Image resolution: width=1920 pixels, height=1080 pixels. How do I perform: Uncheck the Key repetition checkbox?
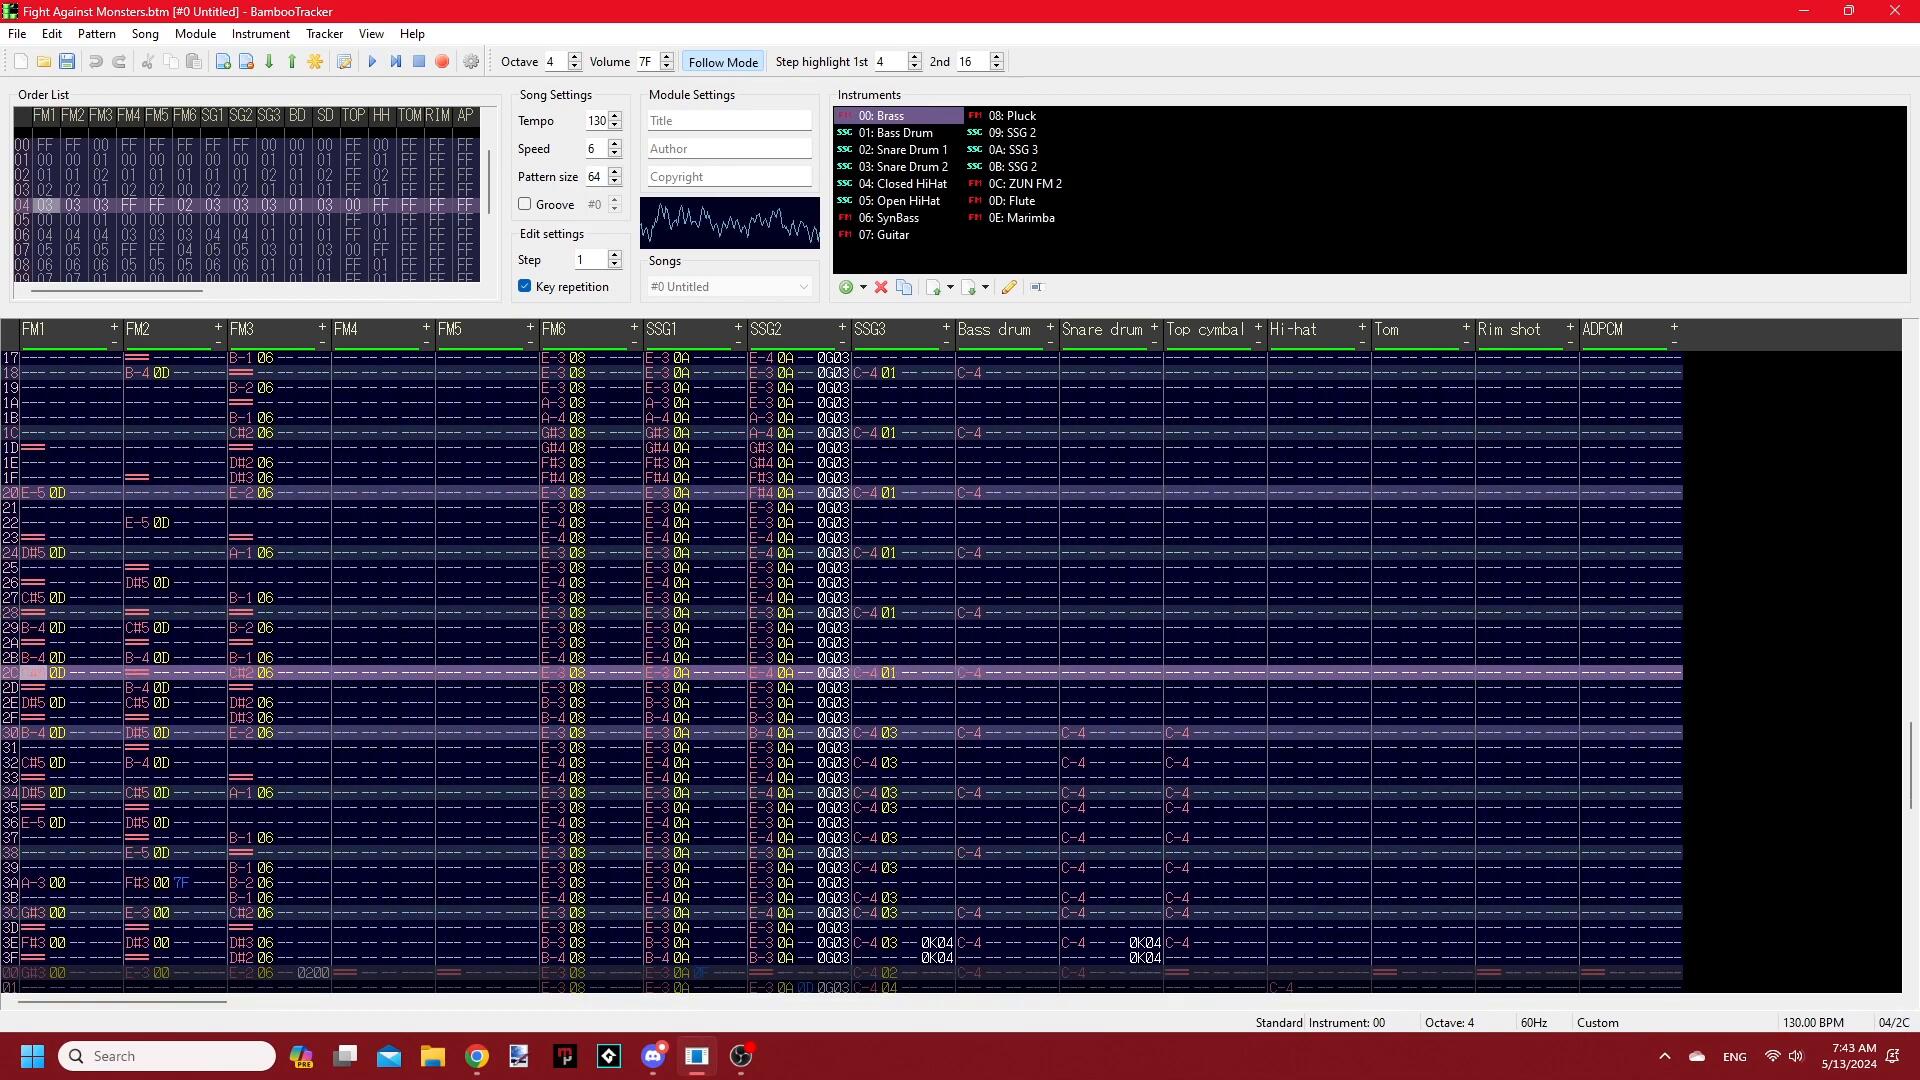pos(525,287)
